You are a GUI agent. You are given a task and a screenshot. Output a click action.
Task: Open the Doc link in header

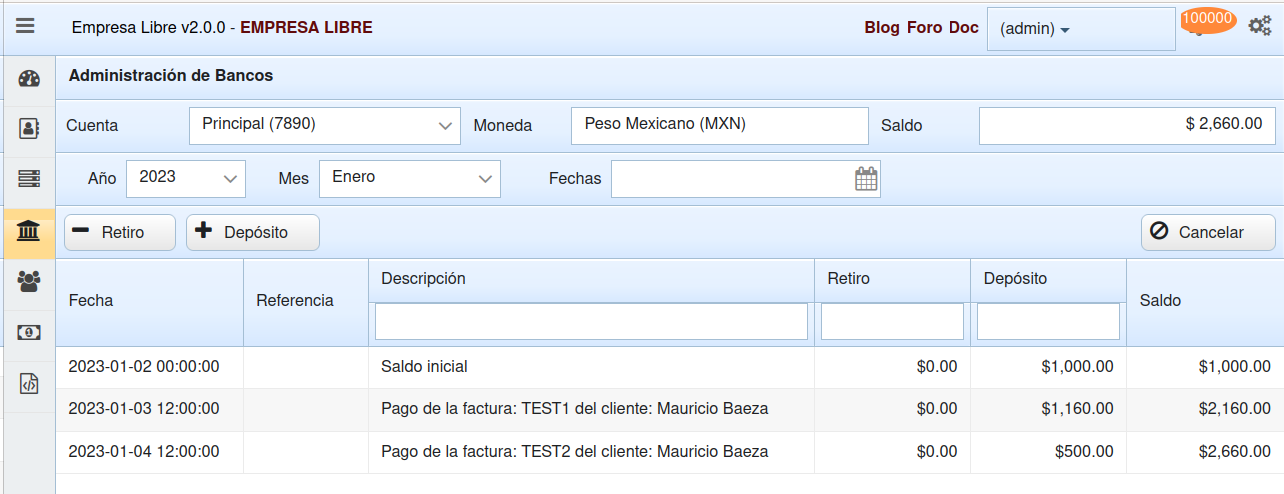pos(963,28)
